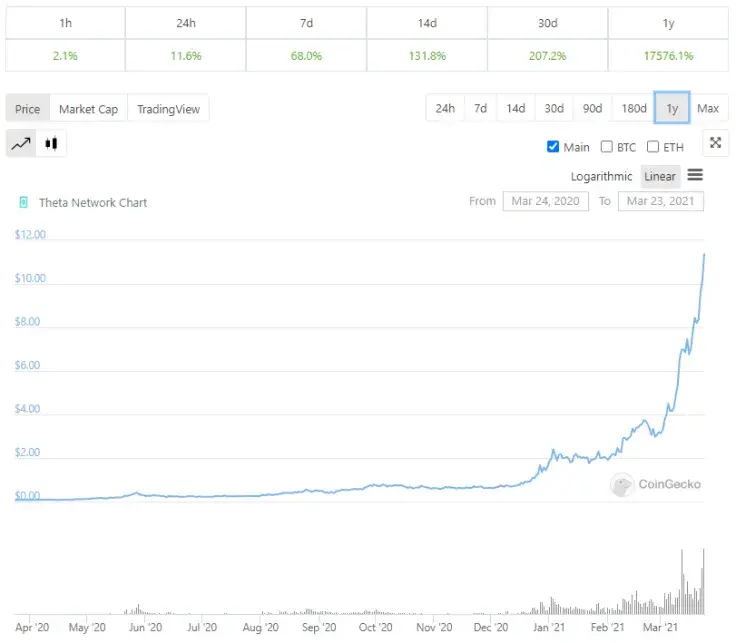Enable the ETH comparison checkbox
Screen dimensions: 736x643
click(652, 147)
